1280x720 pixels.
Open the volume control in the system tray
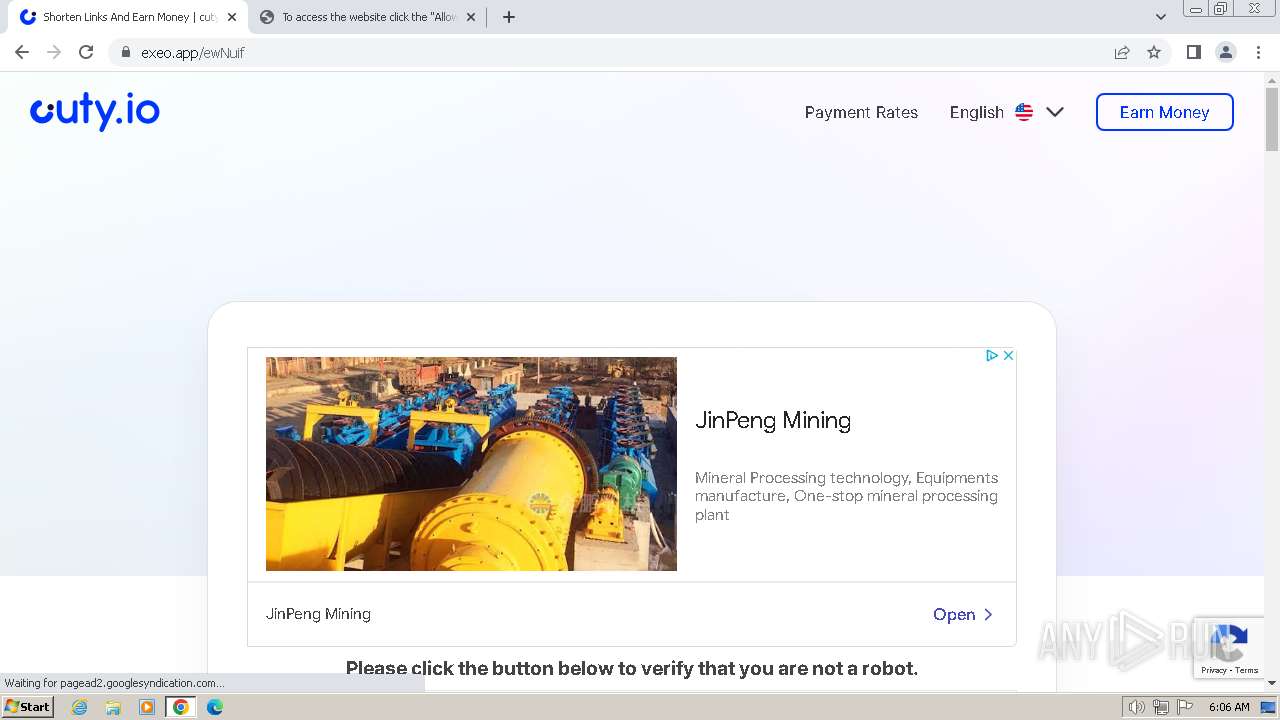[x=1137, y=707]
